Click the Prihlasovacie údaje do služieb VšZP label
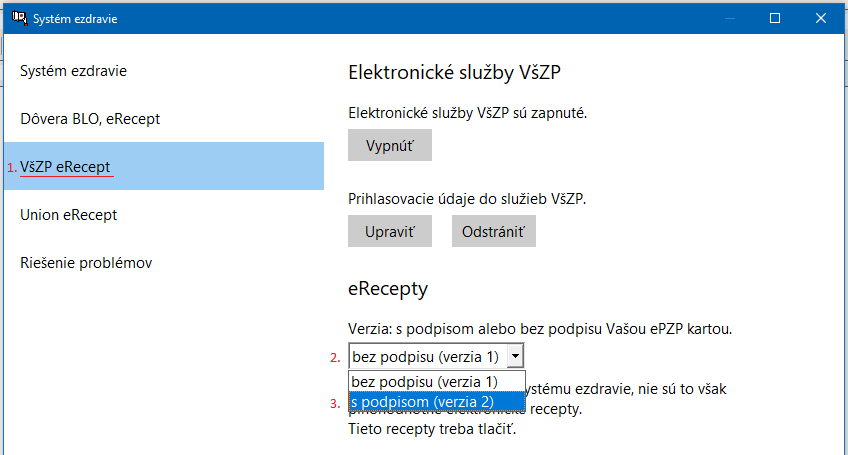The image size is (848, 455). pos(467,199)
